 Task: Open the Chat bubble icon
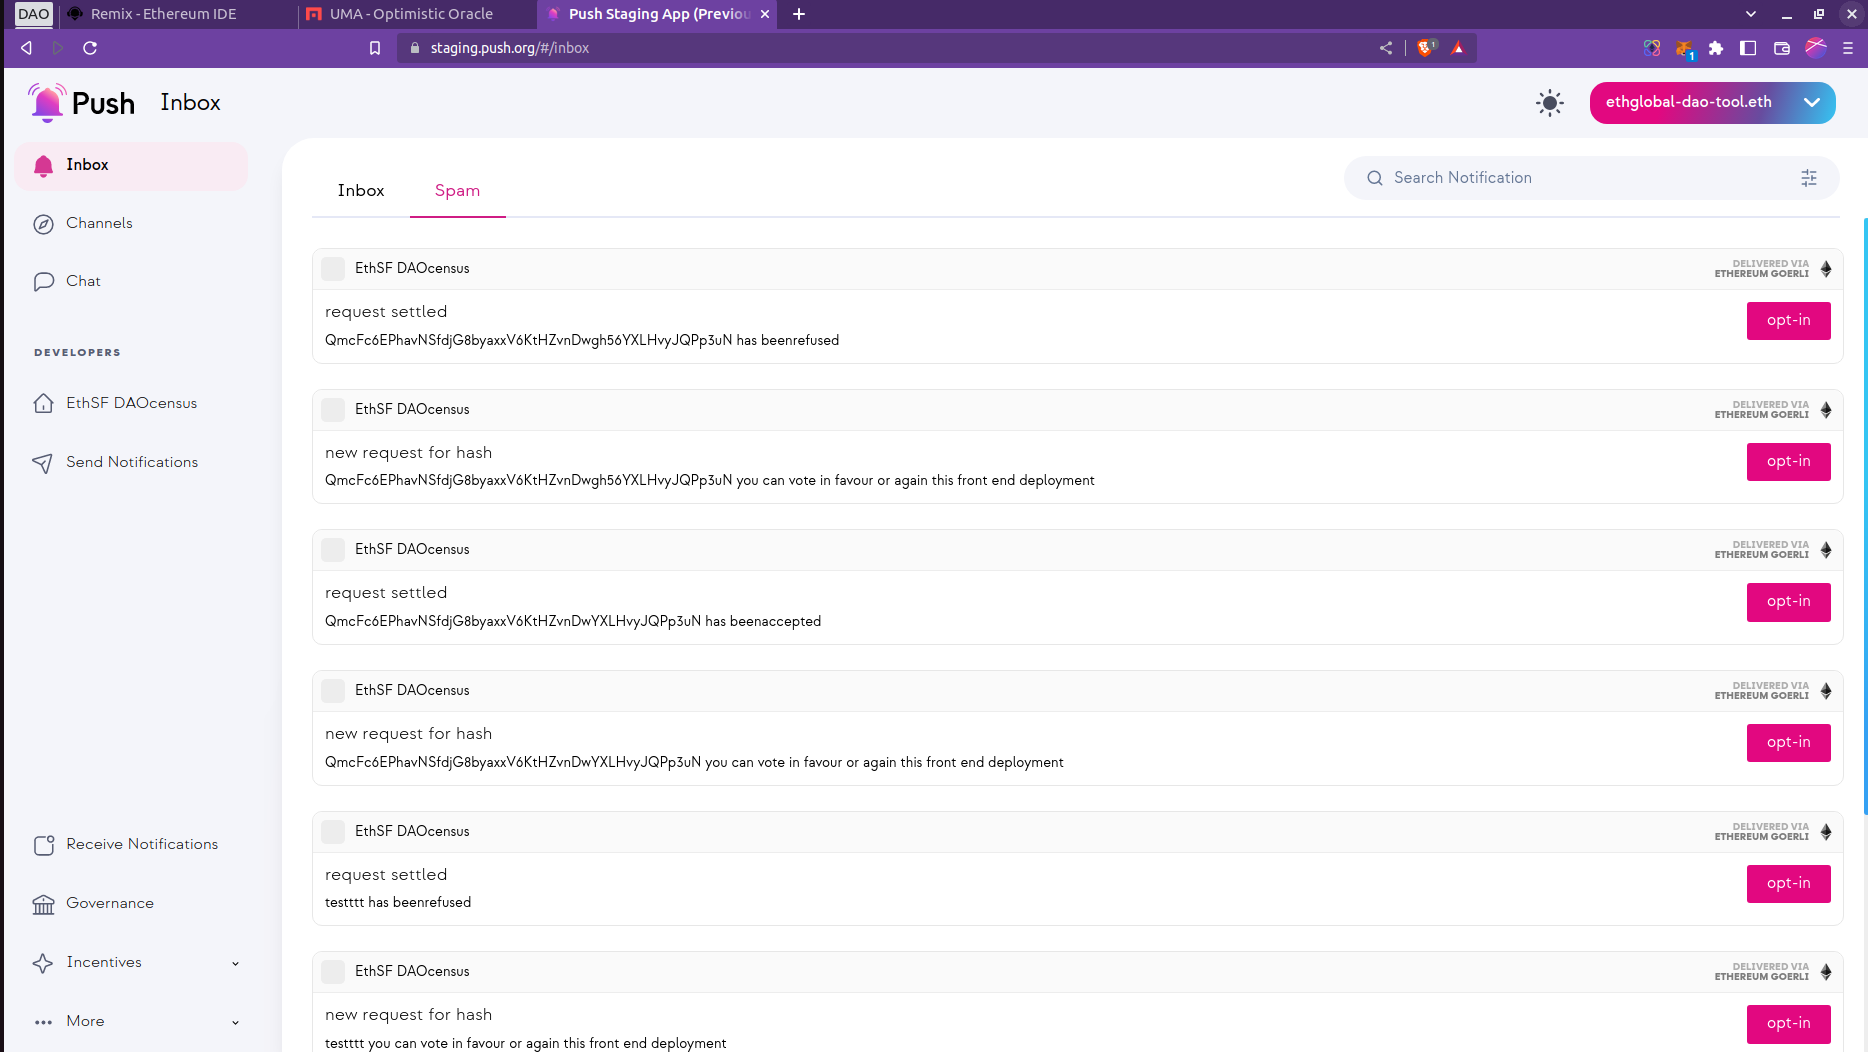tap(43, 282)
